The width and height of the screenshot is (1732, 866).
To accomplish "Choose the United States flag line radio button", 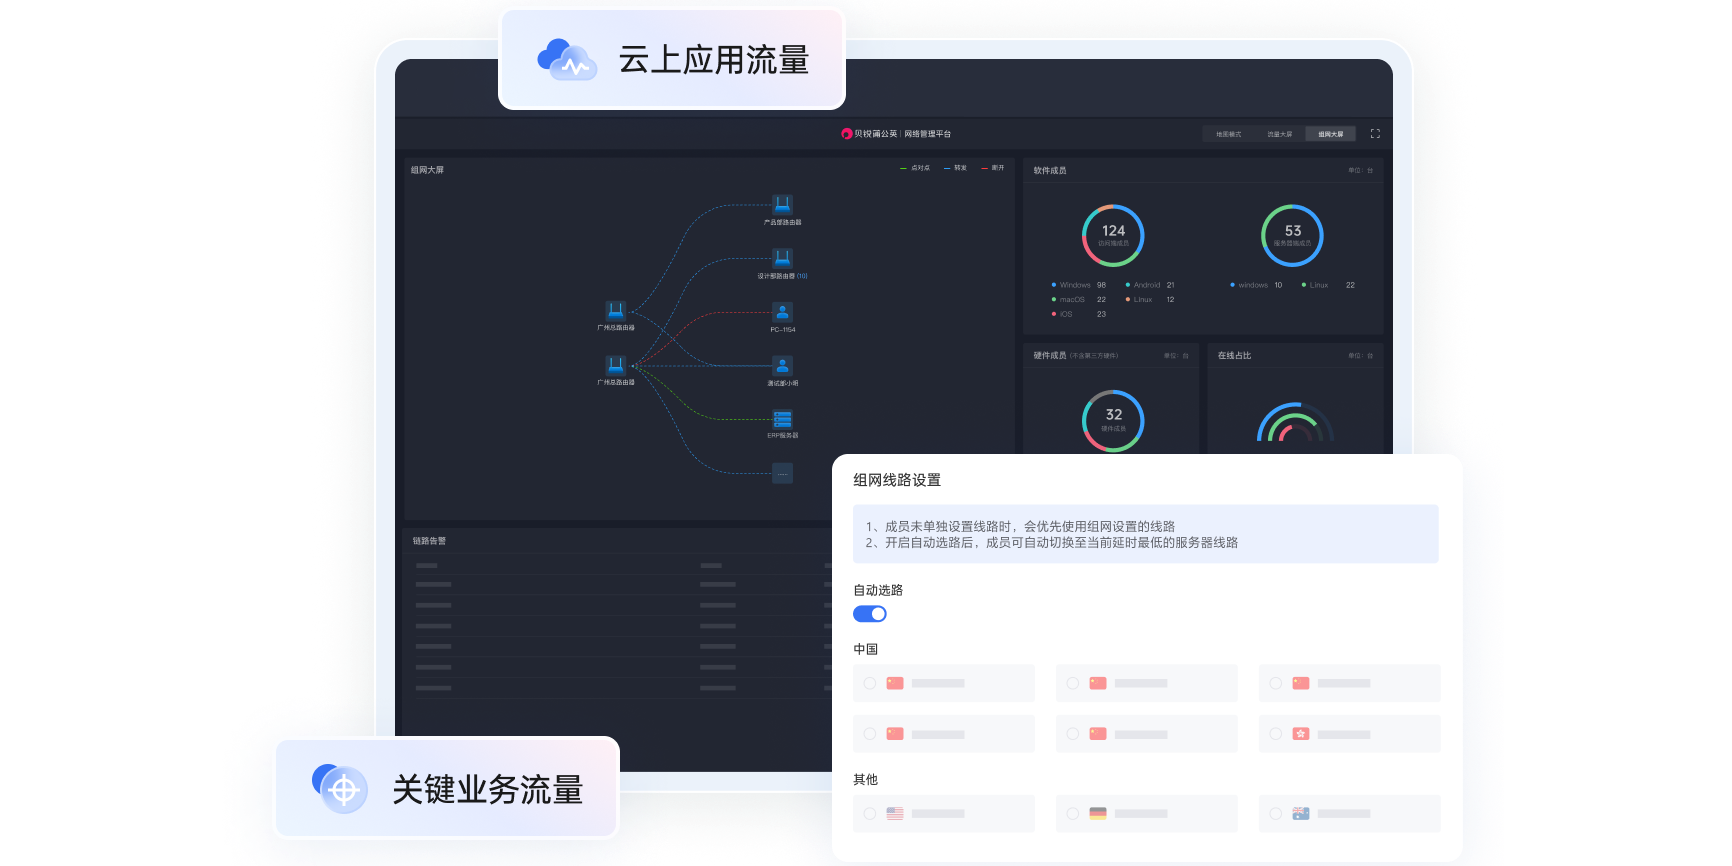I will click(870, 814).
